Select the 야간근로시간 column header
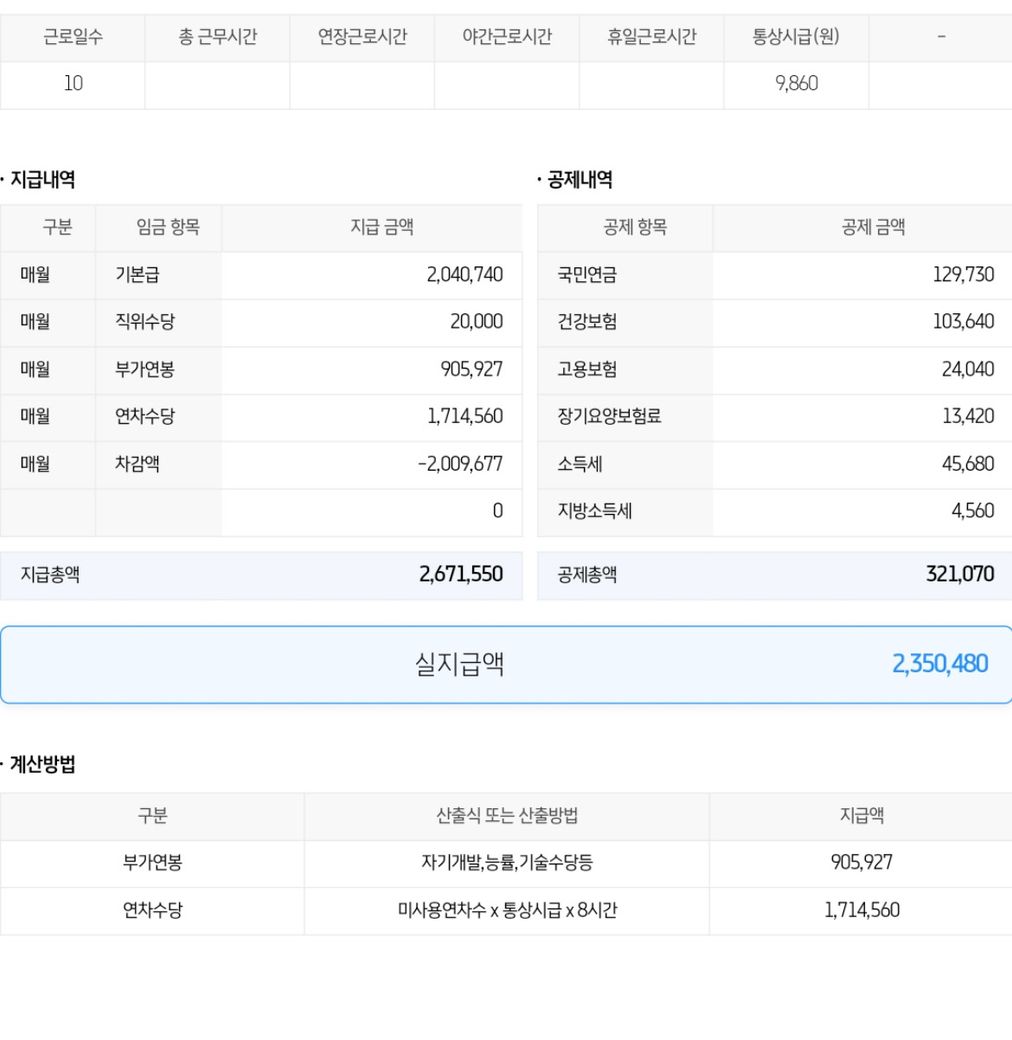 [507, 38]
